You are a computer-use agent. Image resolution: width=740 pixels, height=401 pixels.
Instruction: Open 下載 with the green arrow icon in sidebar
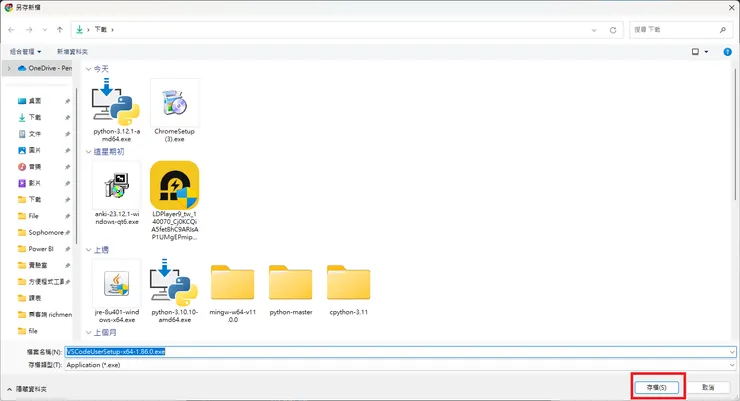[x=35, y=117]
